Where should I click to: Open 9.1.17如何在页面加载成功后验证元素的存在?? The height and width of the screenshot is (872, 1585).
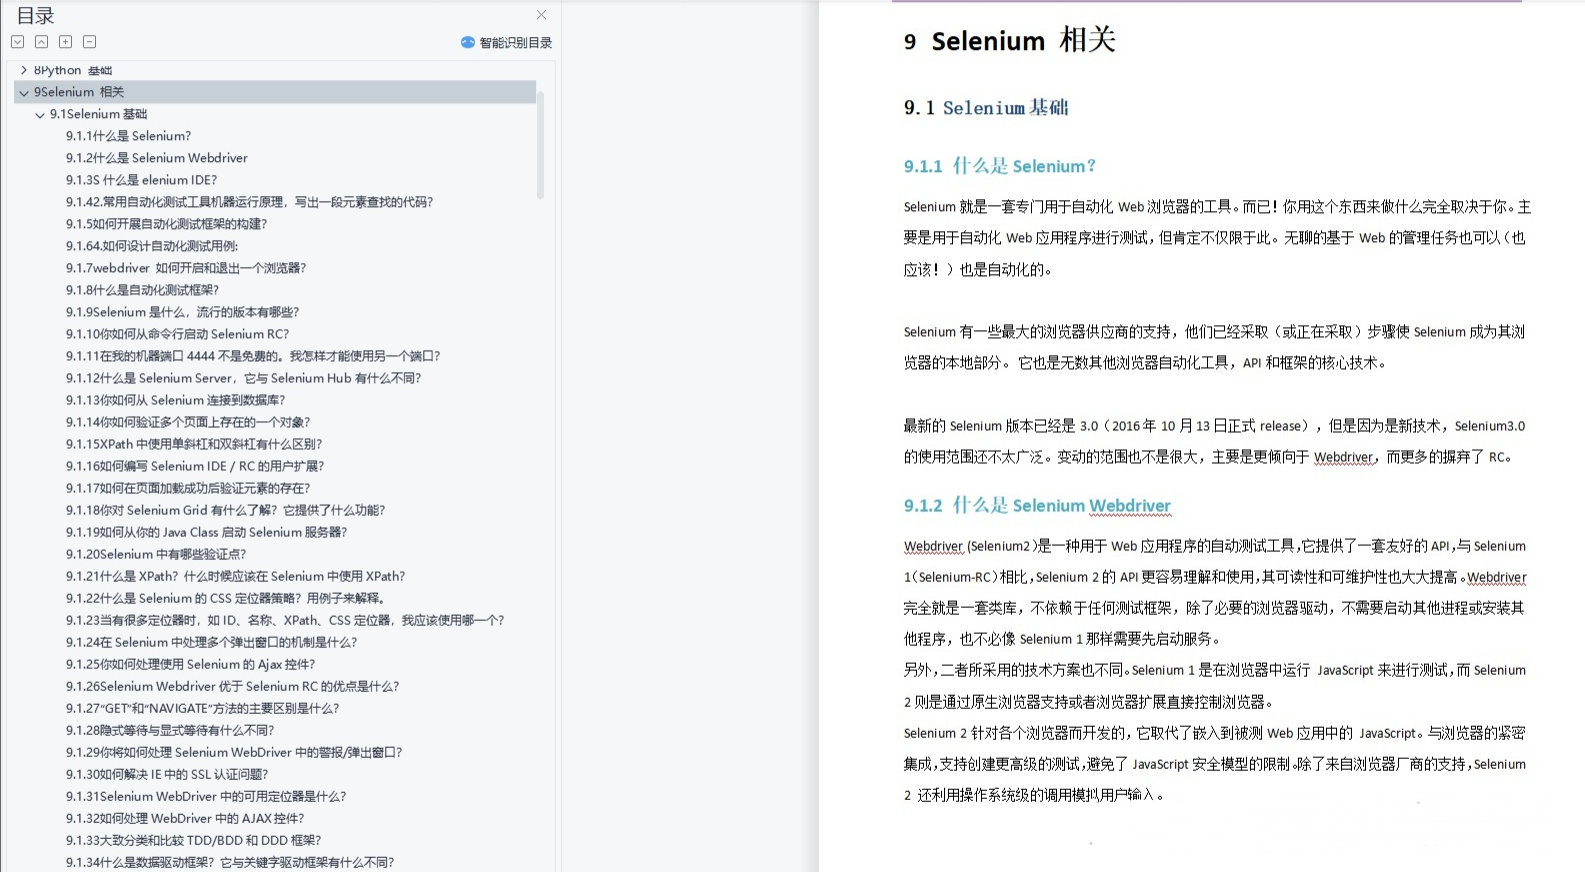[x=188, y=488]
